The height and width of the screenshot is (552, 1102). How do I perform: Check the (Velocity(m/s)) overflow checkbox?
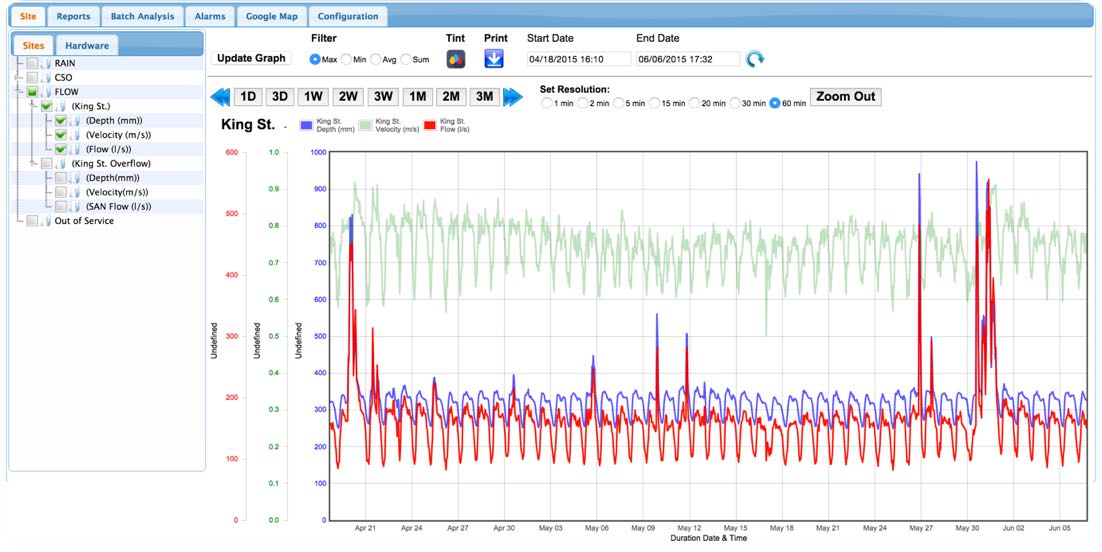coord(61,192)
